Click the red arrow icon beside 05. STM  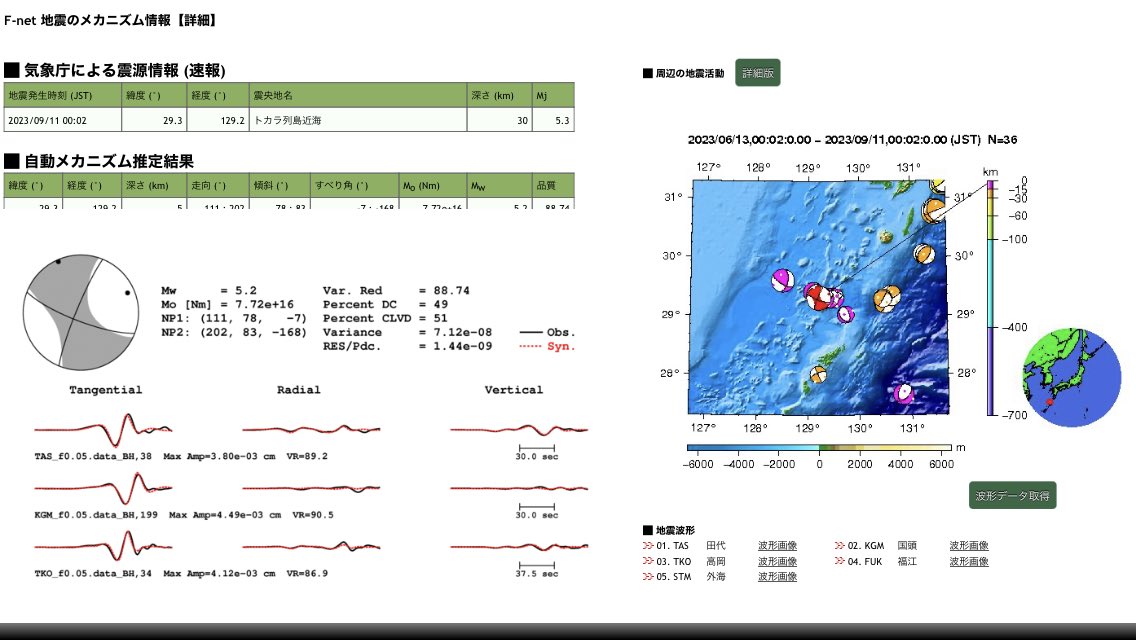coord(648,576)
